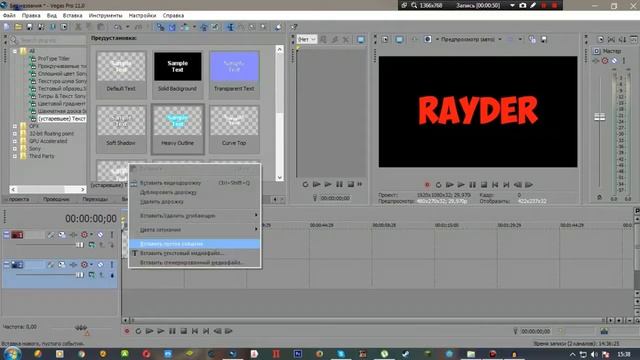
Task: Click Go to start in the timeline transport bar
Action: (195, 331)
